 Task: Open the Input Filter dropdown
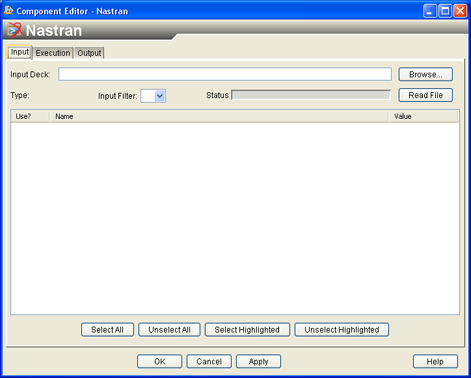(153, 96)
